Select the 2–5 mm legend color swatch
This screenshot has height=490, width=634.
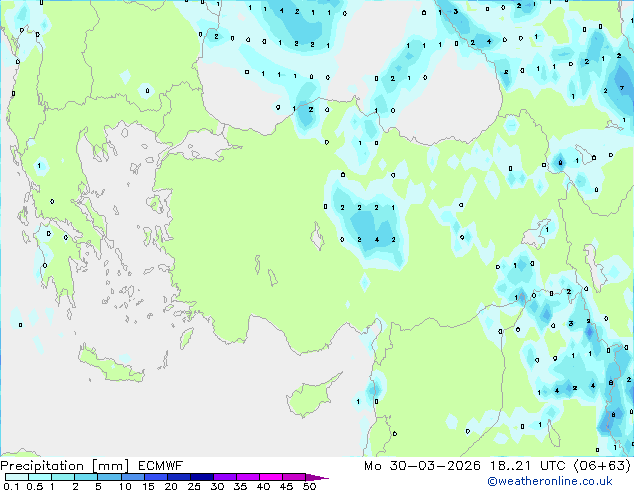[x=86, y=477]
